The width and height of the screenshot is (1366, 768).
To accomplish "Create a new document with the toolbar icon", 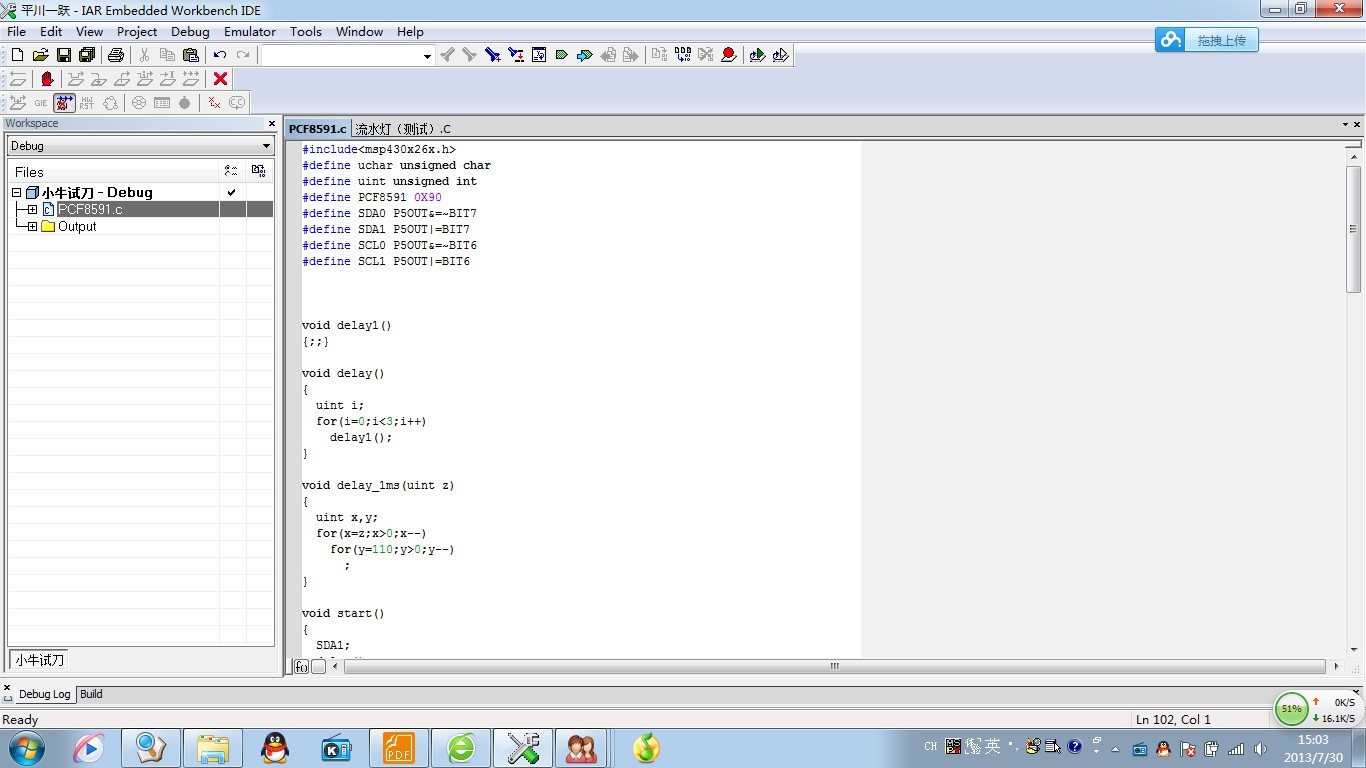I will click(x=17, y=55).
